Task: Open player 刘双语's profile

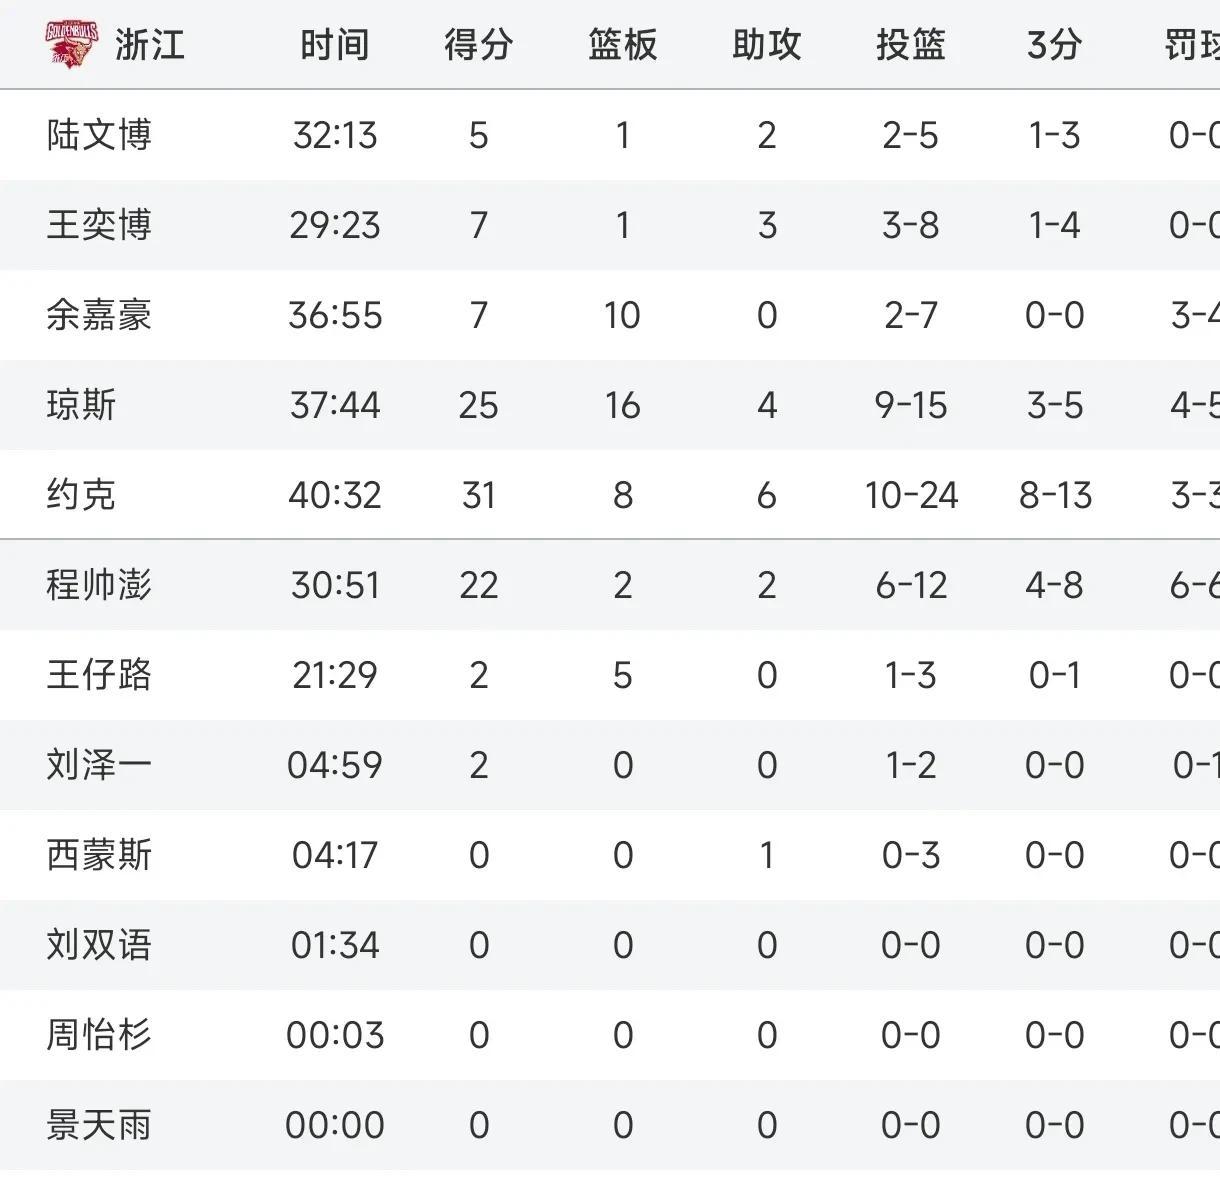Action: pos(99,945)
